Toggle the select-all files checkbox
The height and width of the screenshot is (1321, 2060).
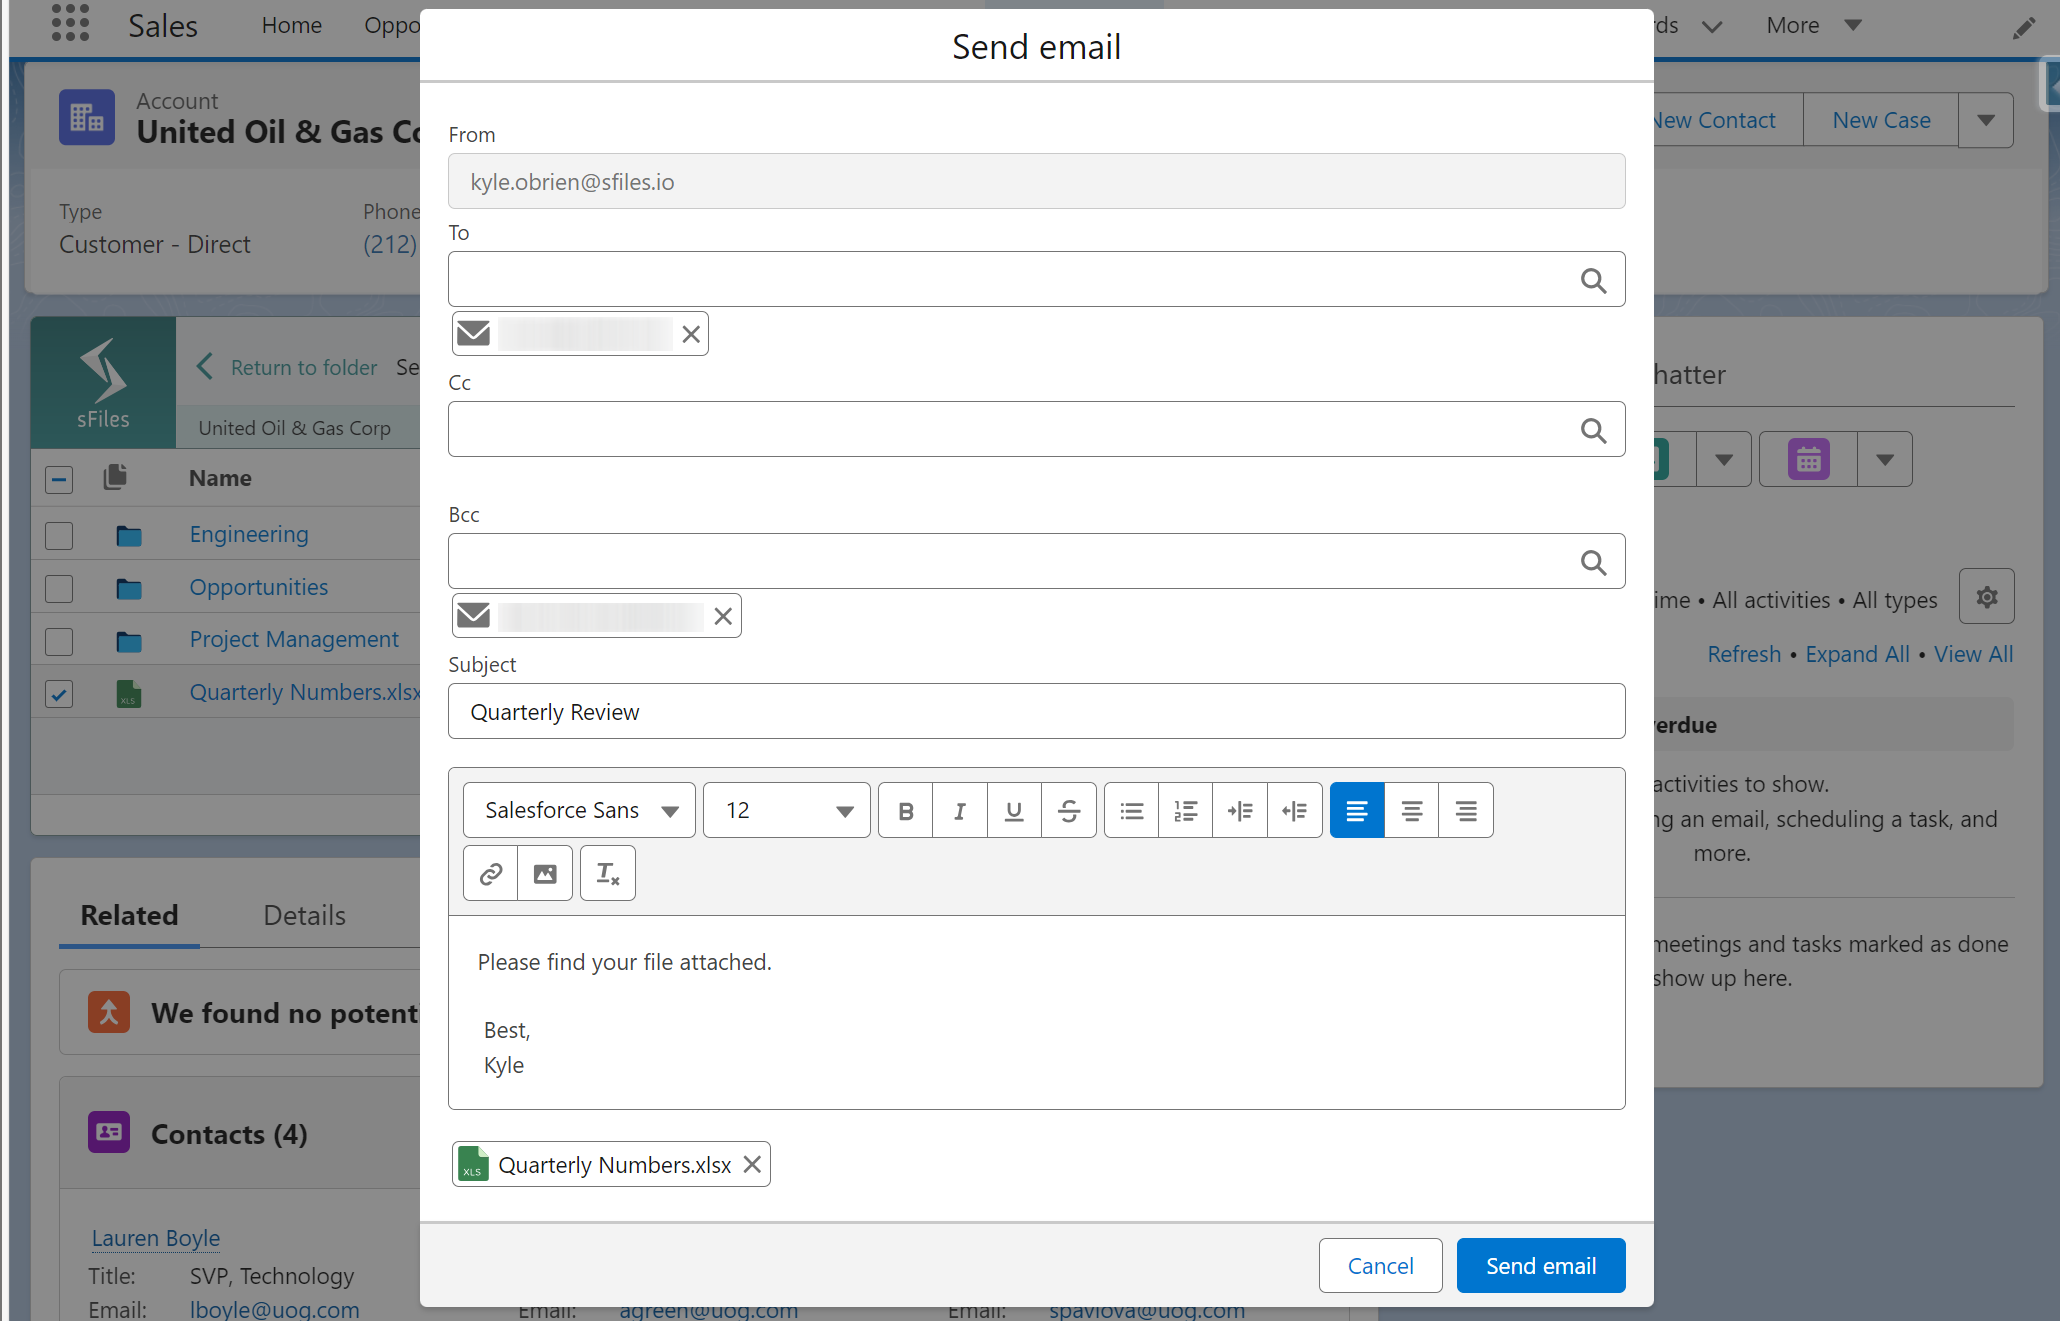59,479
